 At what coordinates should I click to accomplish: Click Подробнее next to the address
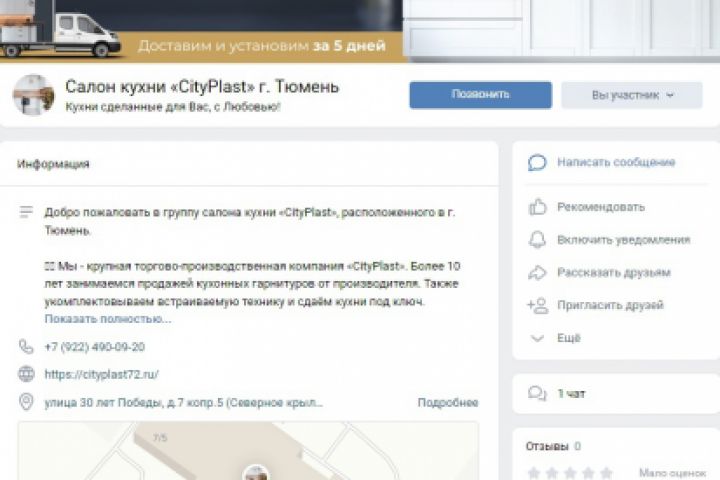[x=448, y=403]
